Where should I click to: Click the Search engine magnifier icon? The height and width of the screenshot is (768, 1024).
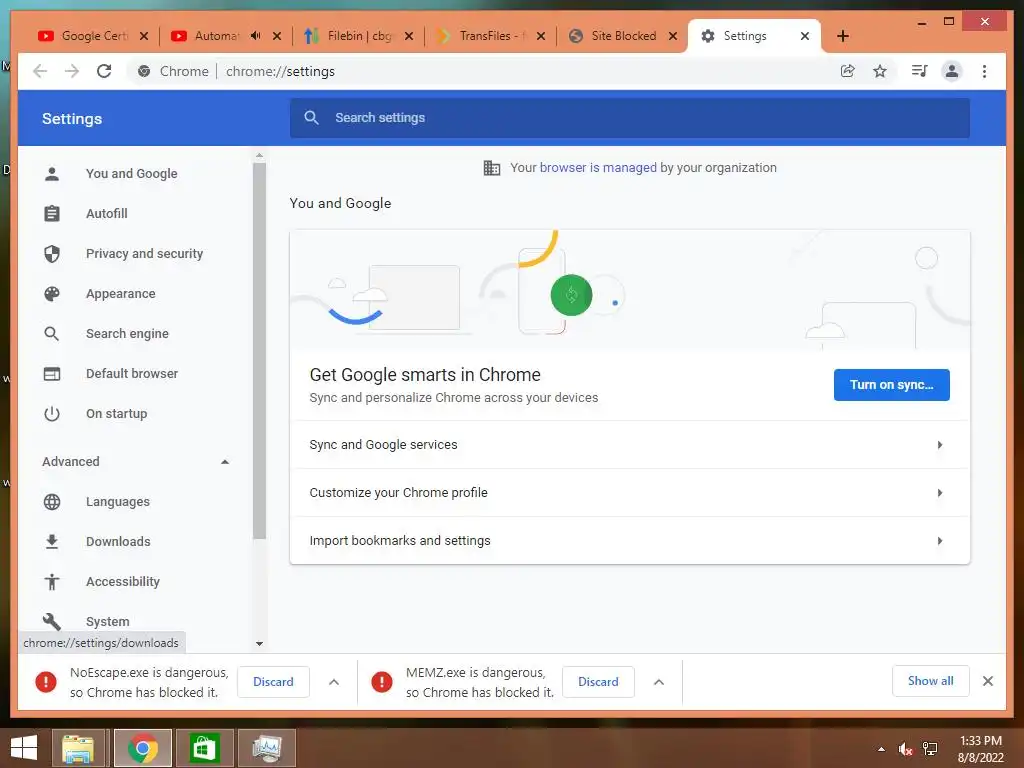pyautogui.click(x=52, y=334)
